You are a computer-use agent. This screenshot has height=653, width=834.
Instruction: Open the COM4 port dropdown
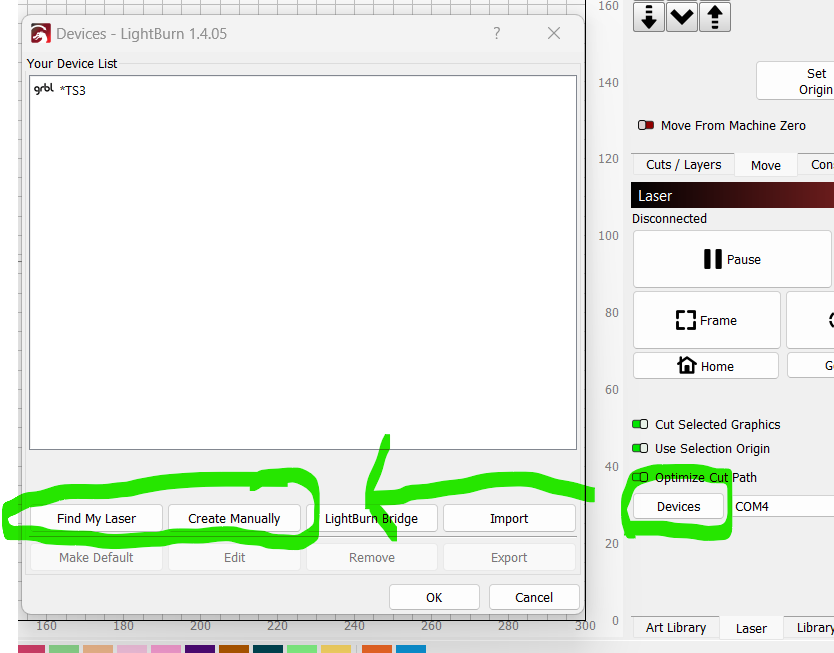coord(782,506)
